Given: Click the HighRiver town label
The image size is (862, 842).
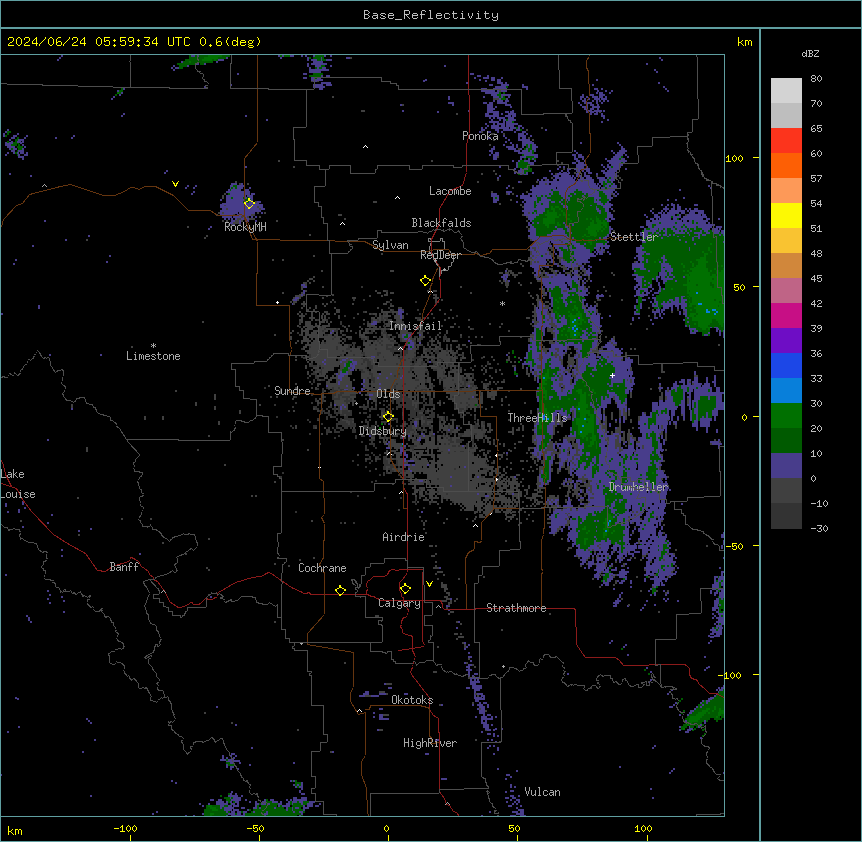Looking at the screenshot, I should point(430,743).
